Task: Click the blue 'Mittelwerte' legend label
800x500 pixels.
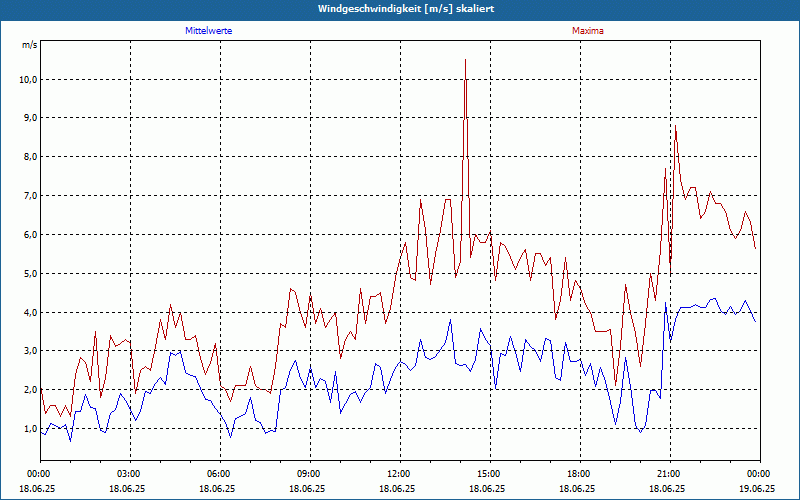Action: (x=209, y=31)
